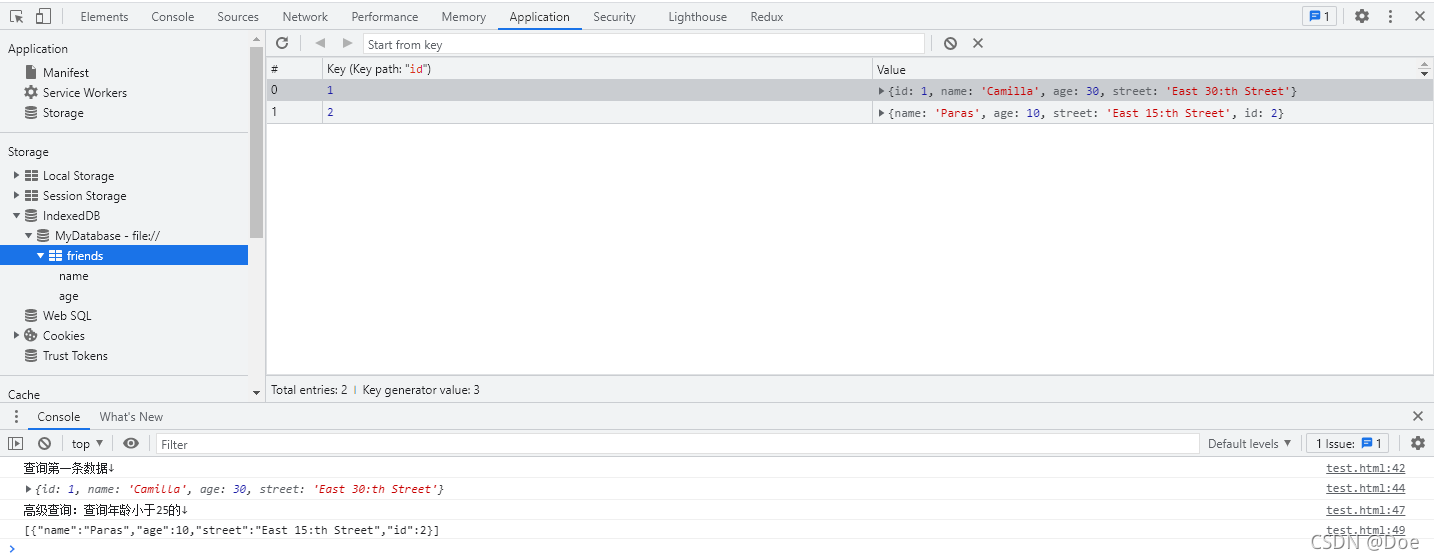Image resolution: width=1434 pixels, height=560 pixels.
Task: Expand the Local Storage tree node
Action: click(x=16, y=175)
